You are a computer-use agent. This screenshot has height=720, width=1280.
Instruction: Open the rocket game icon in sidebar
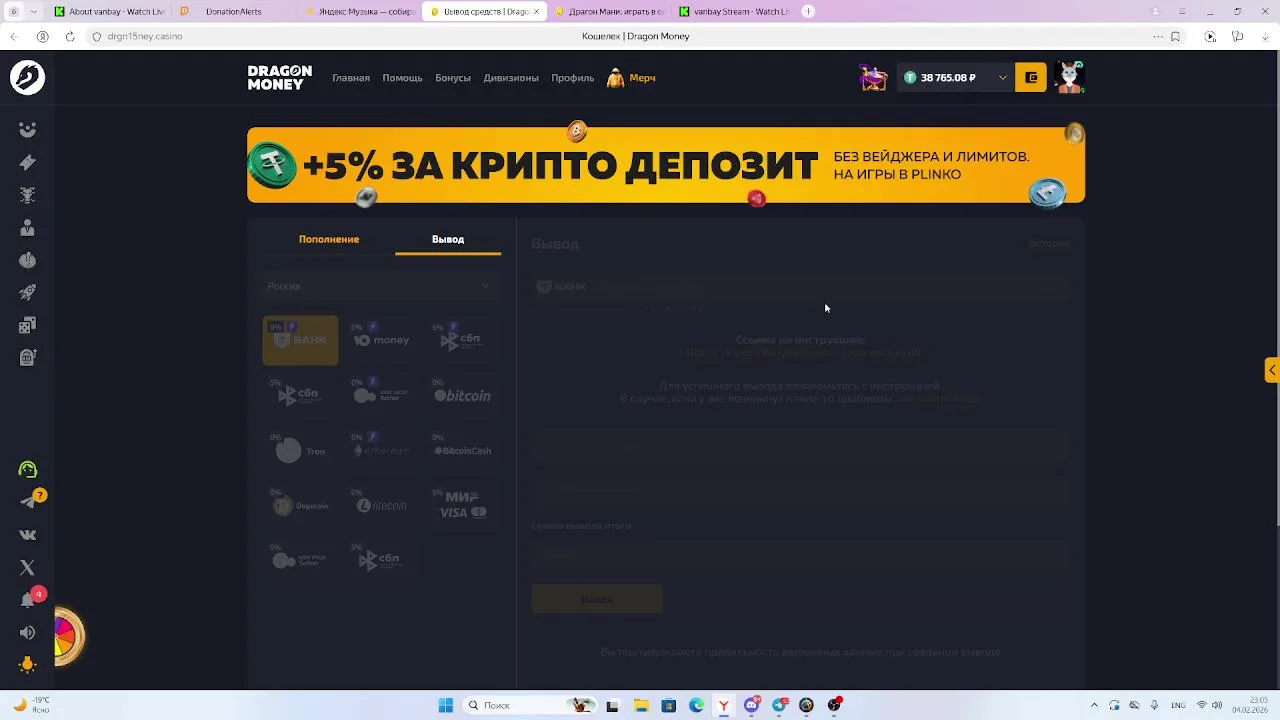click(27, 292)
